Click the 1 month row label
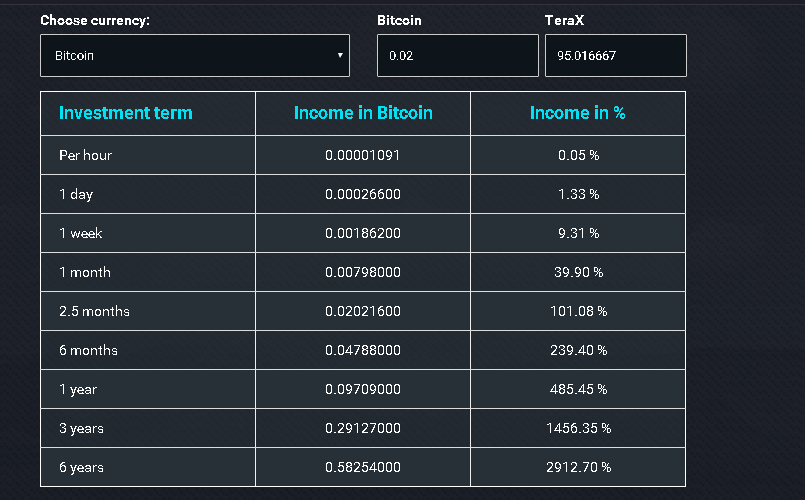The height and width of the screenshot is (500, 805). 85,272
